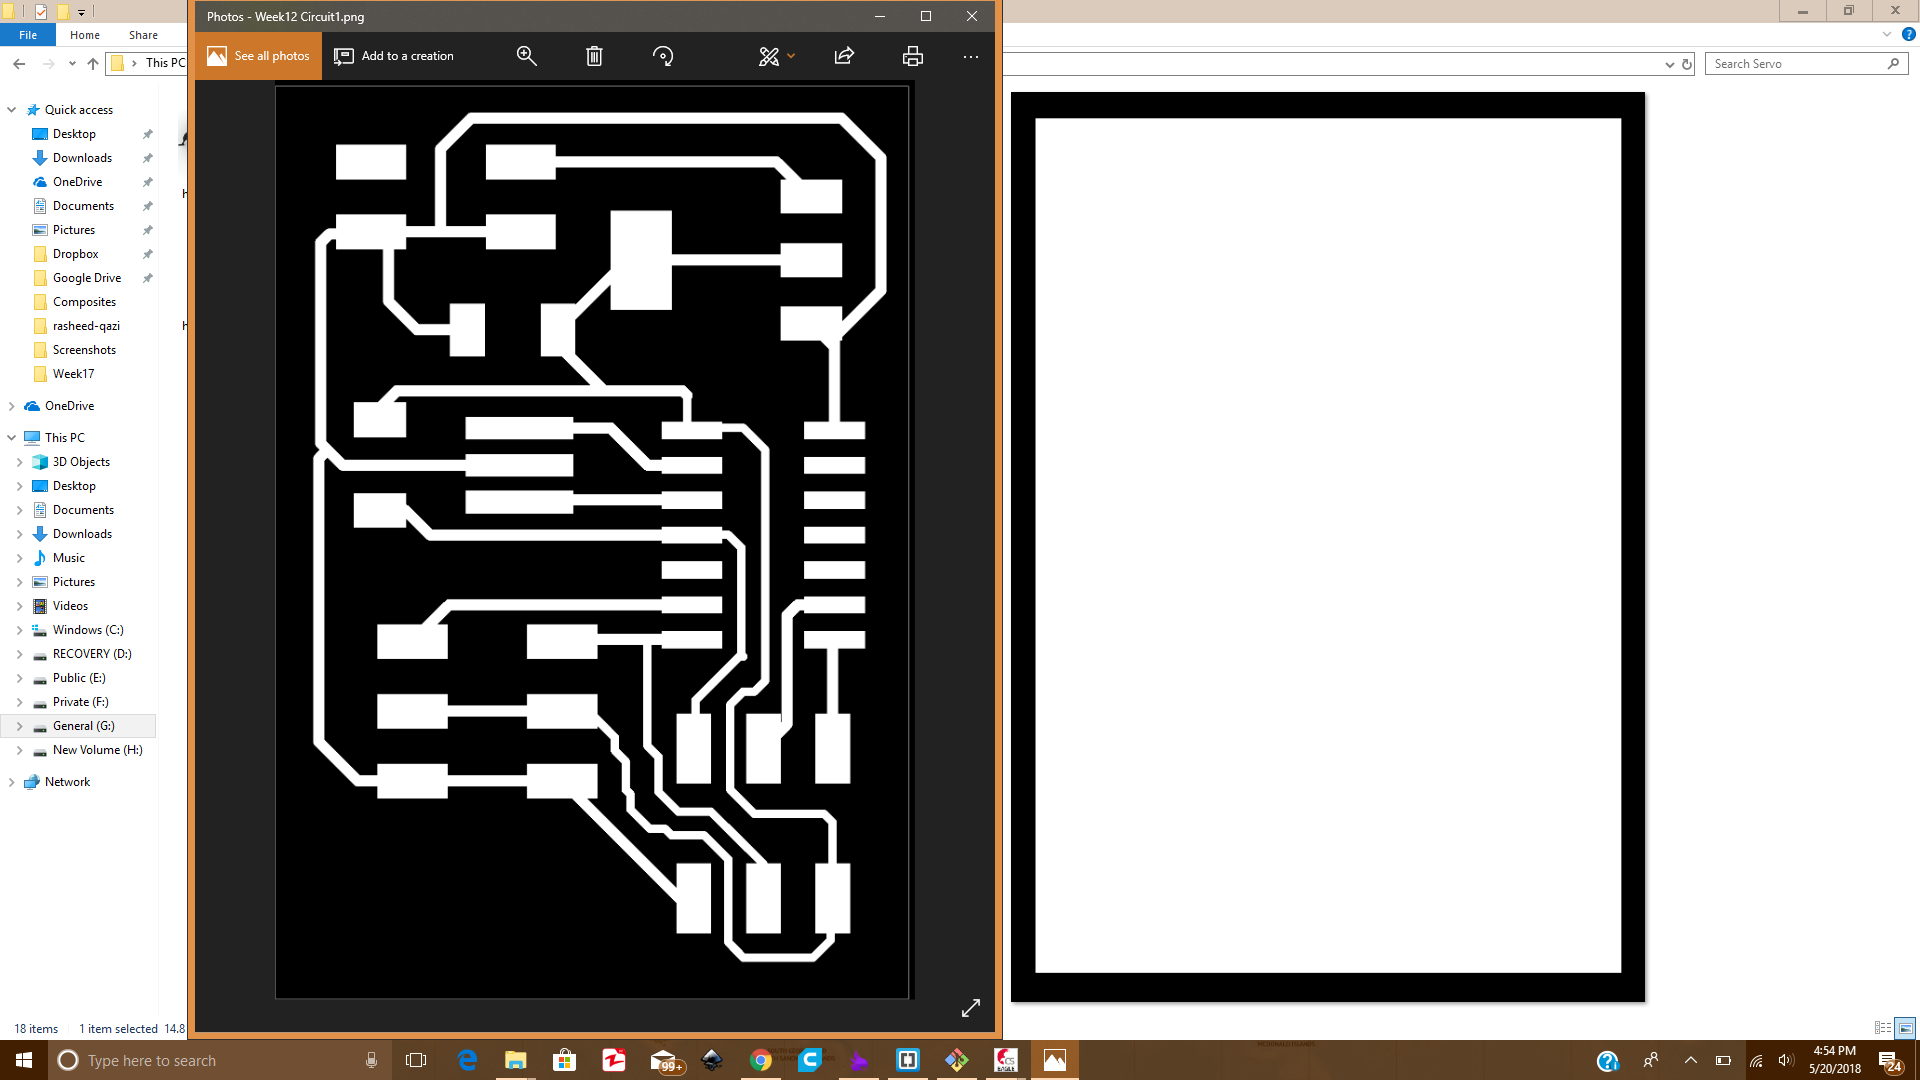The image size is (1920, 1080).
Task: Click See all photos button
Action: coord(259,56)
